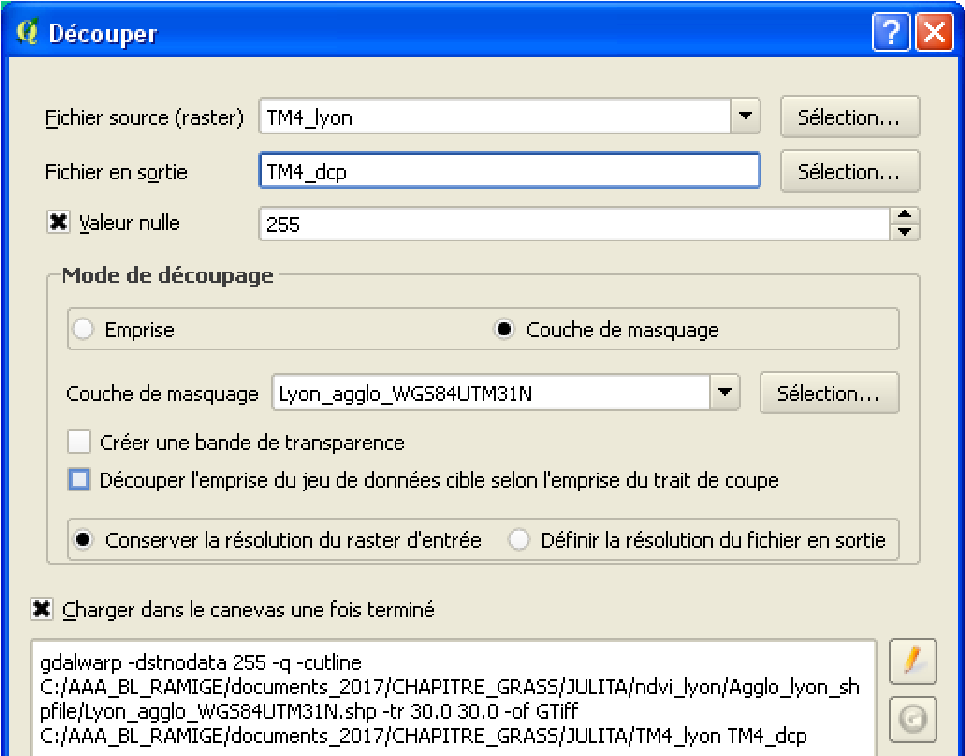Screen dimensions: 965x756
Task: Click Sélection button for source file
Action: (x=850, y=116)
